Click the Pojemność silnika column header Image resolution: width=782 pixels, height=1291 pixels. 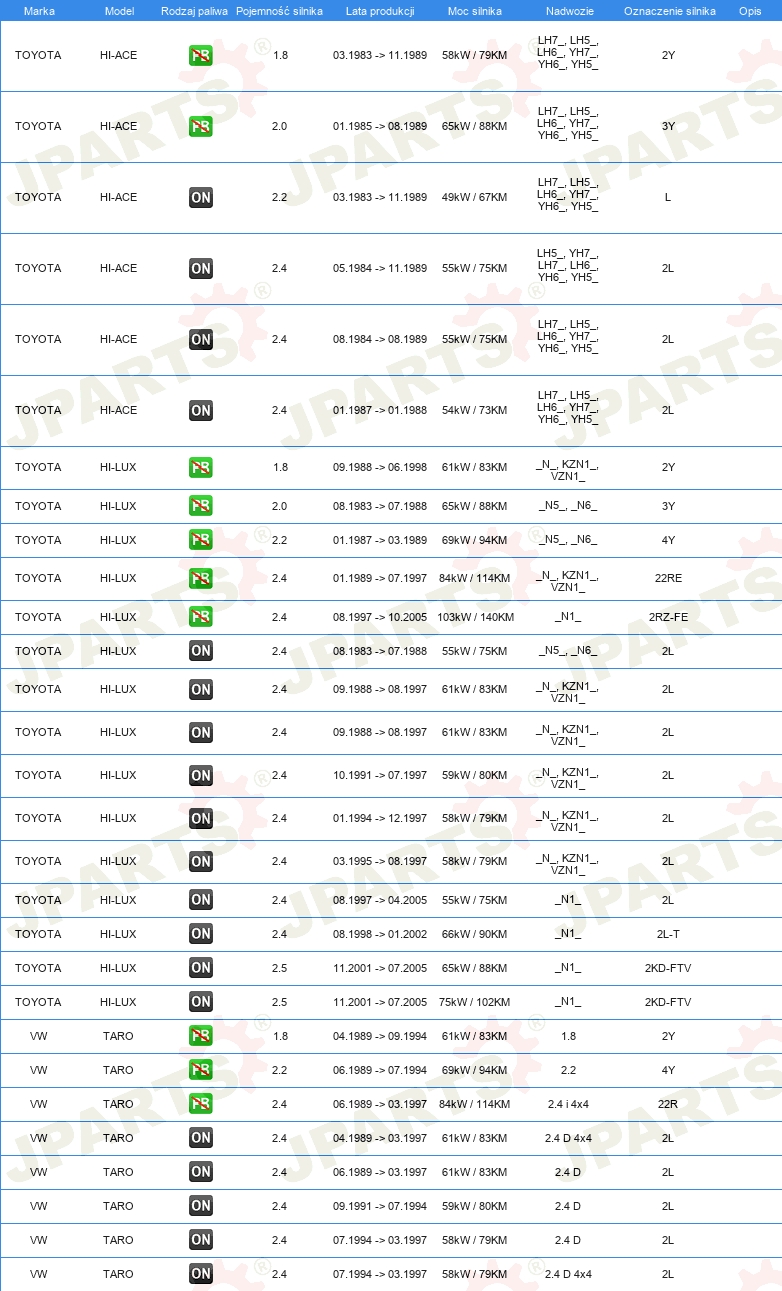click(x=279, y=11)
